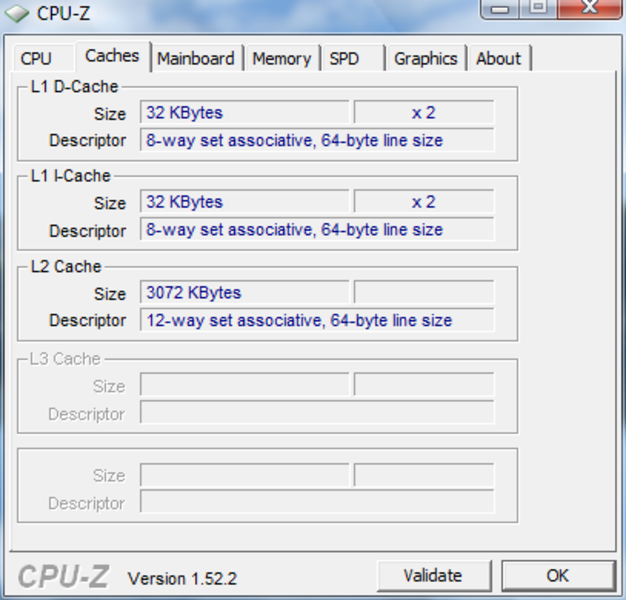This screenshot has width=626, height=600.
Task: Click the L1 D-Cache group label
Action: (75, 87)
